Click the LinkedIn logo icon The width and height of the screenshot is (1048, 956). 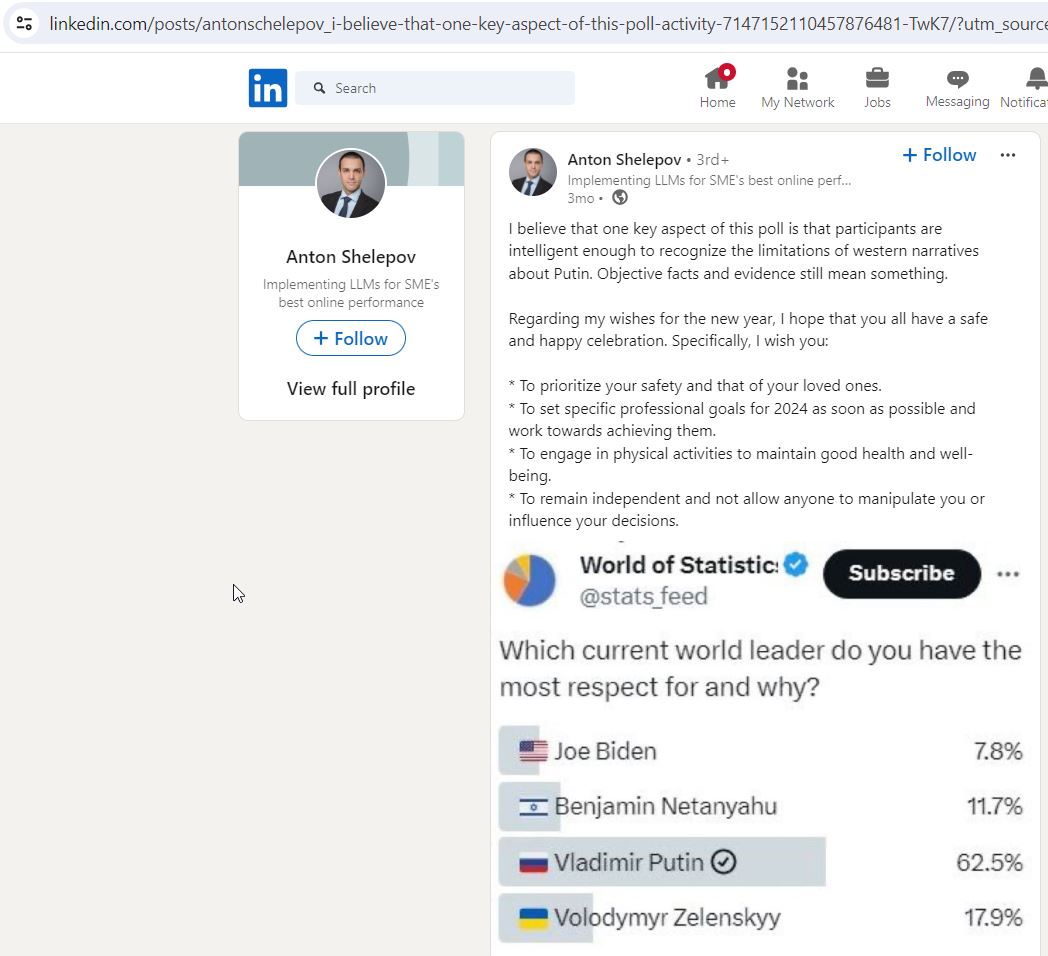[268, 88]
